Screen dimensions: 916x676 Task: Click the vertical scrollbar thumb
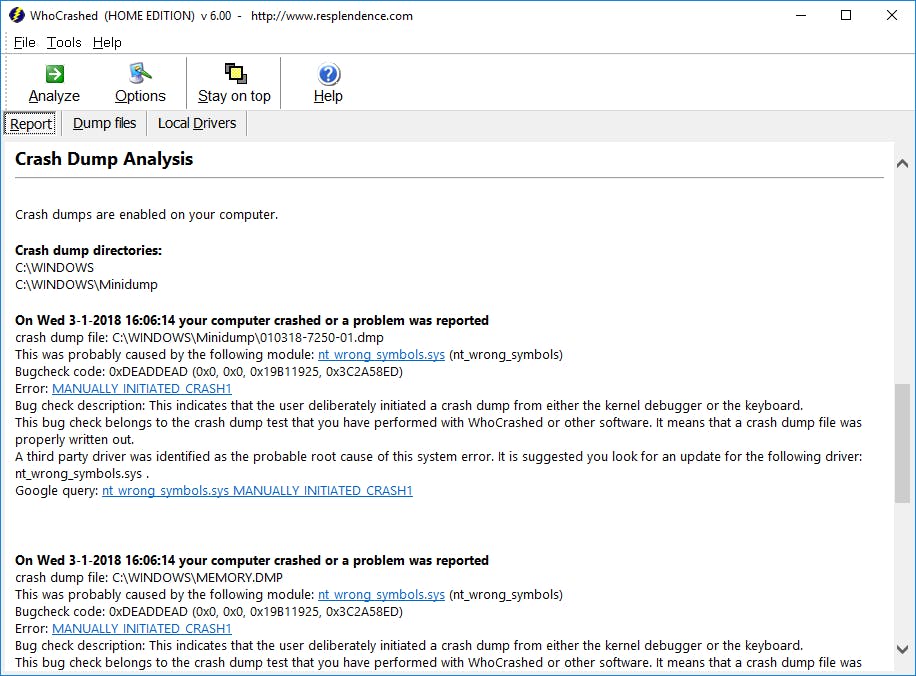coord(902,443)
